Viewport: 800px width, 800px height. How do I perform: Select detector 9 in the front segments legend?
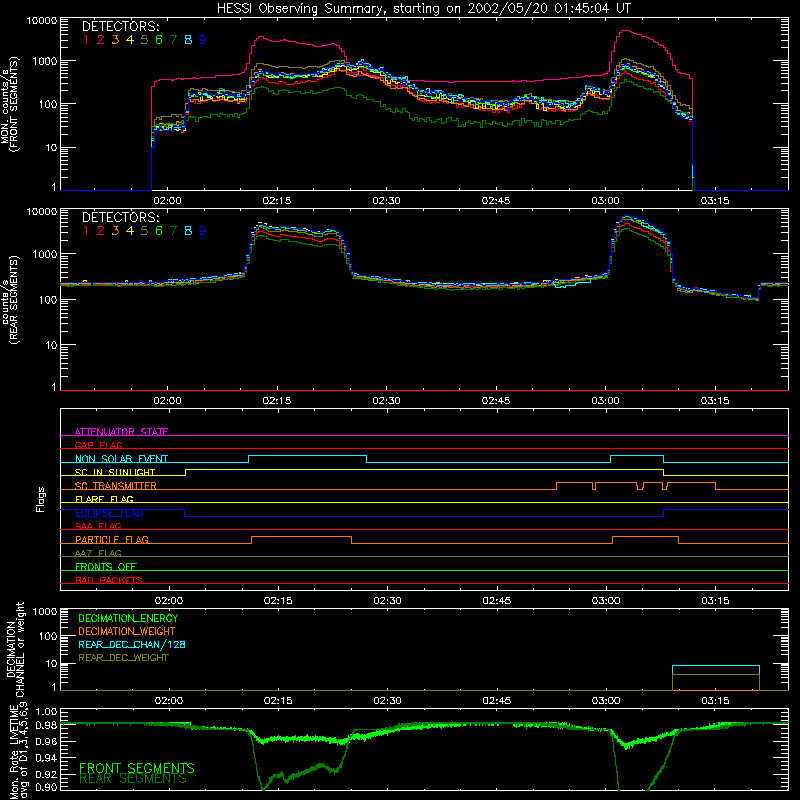click(203, 40)
